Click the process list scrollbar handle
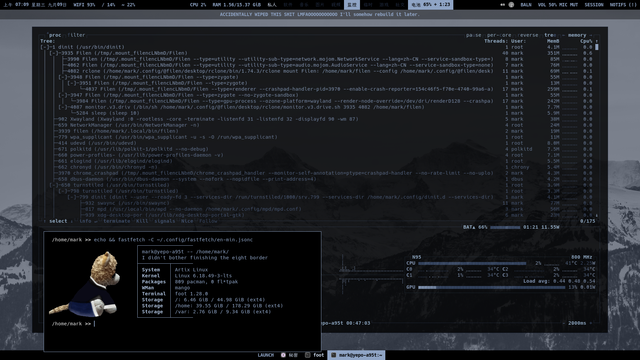640x360 pixels. coord(597,47)
